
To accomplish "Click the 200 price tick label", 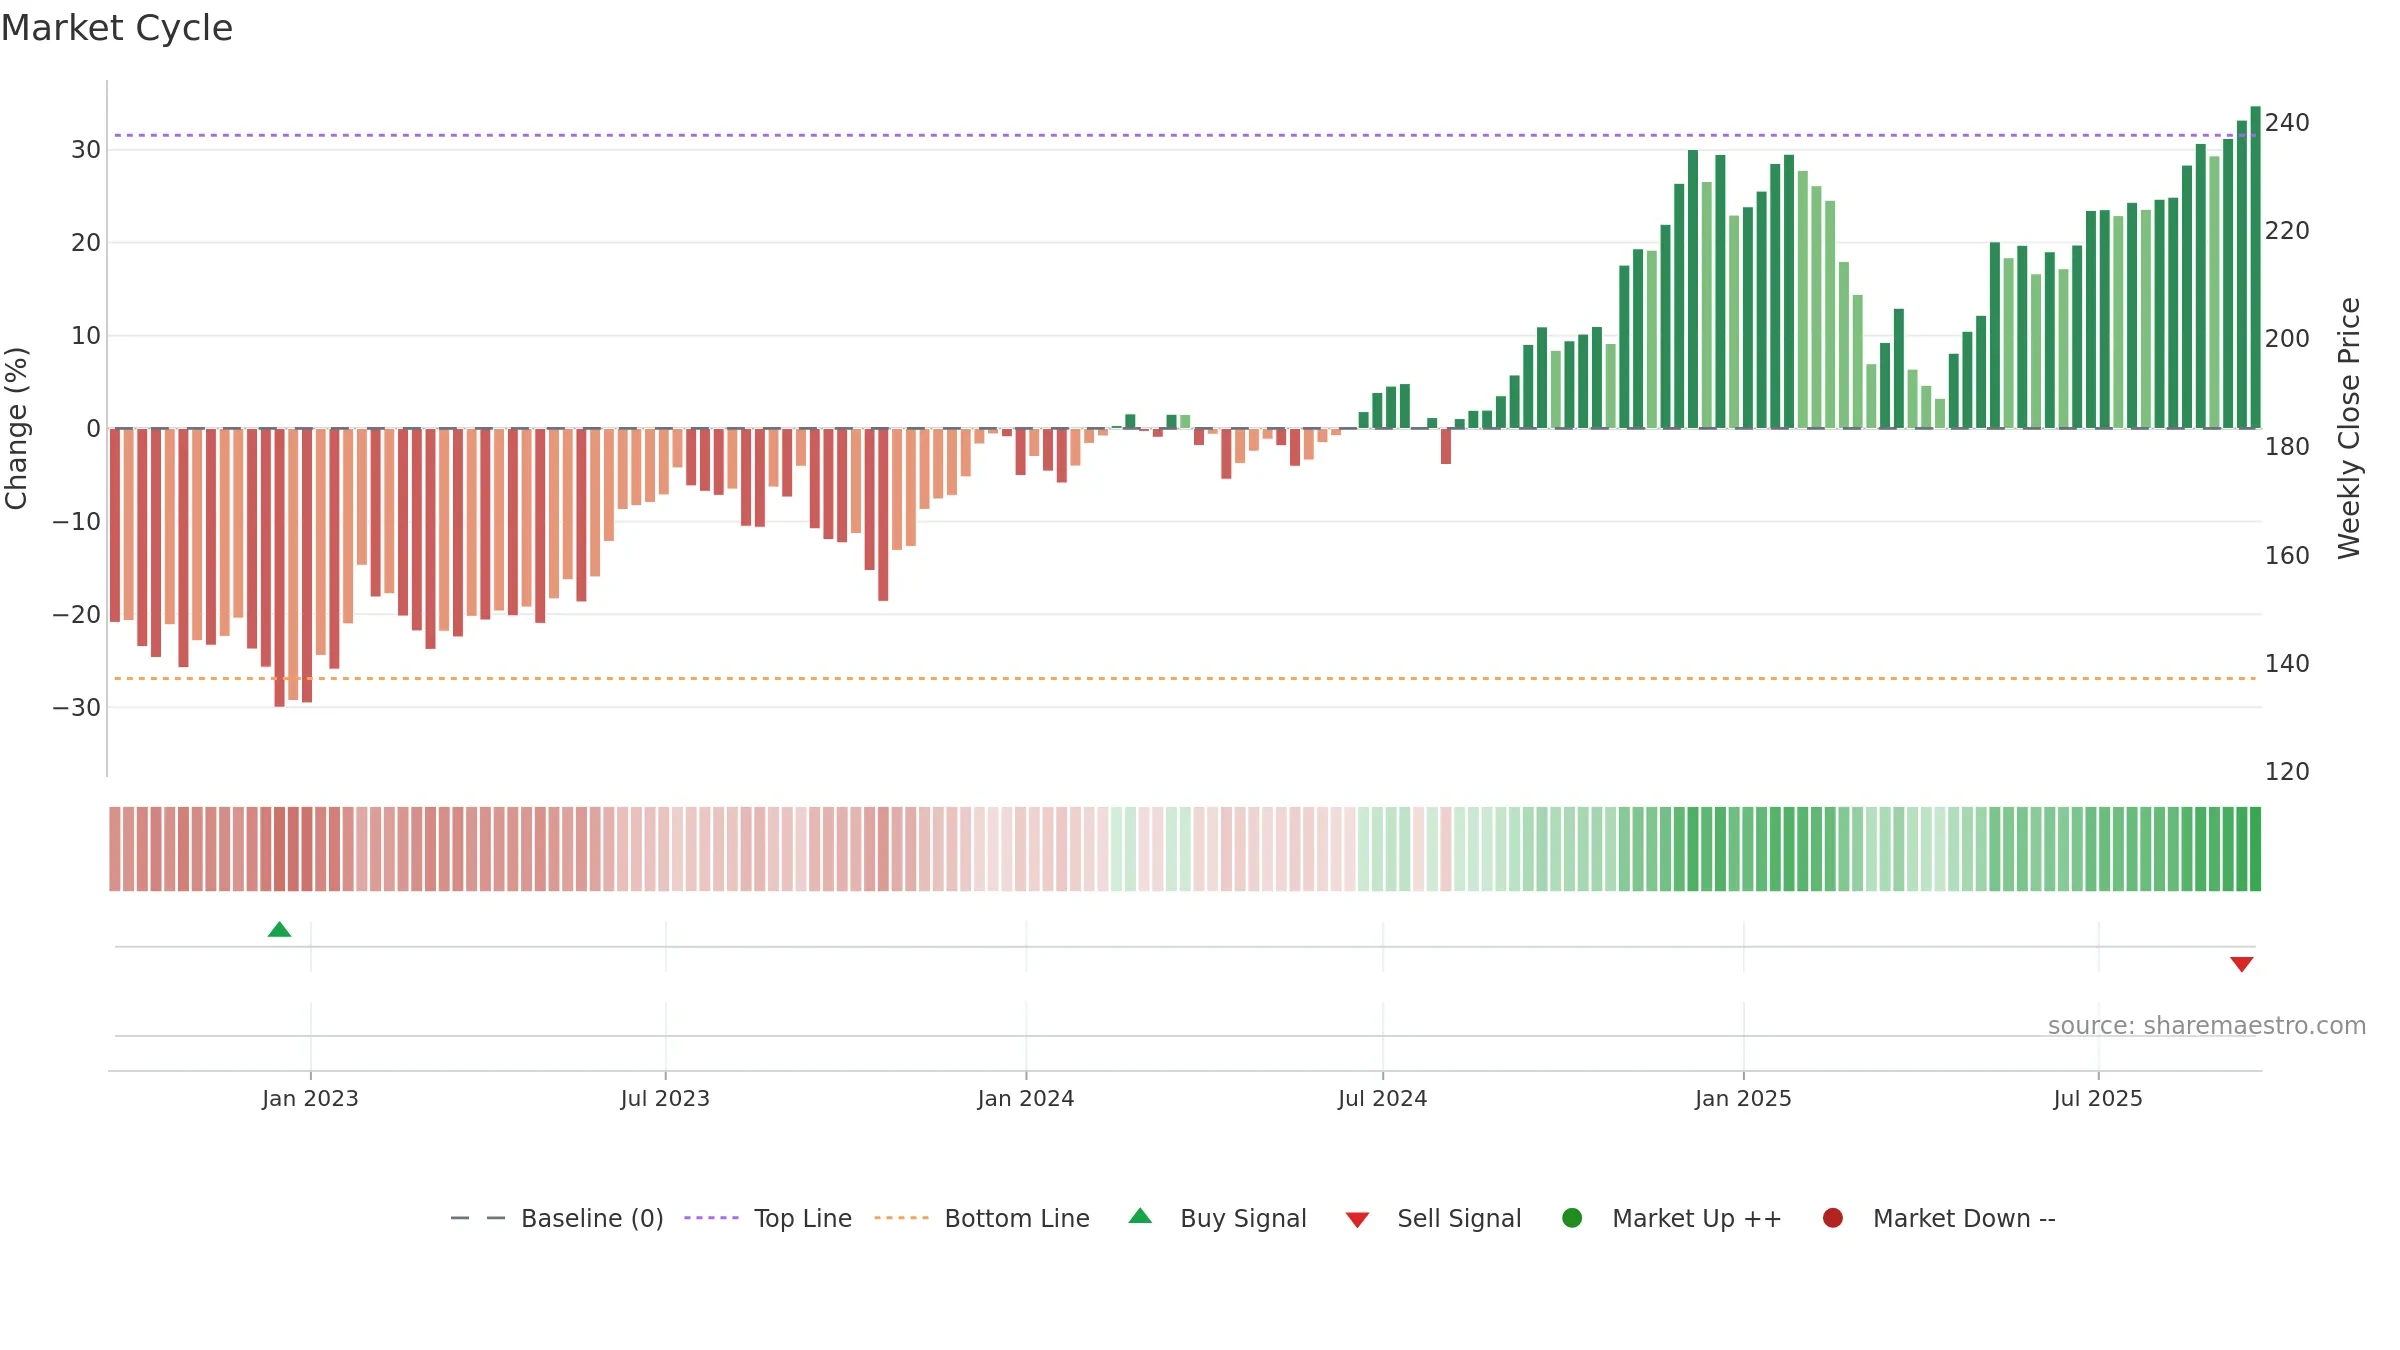I will pos(2287,339).
